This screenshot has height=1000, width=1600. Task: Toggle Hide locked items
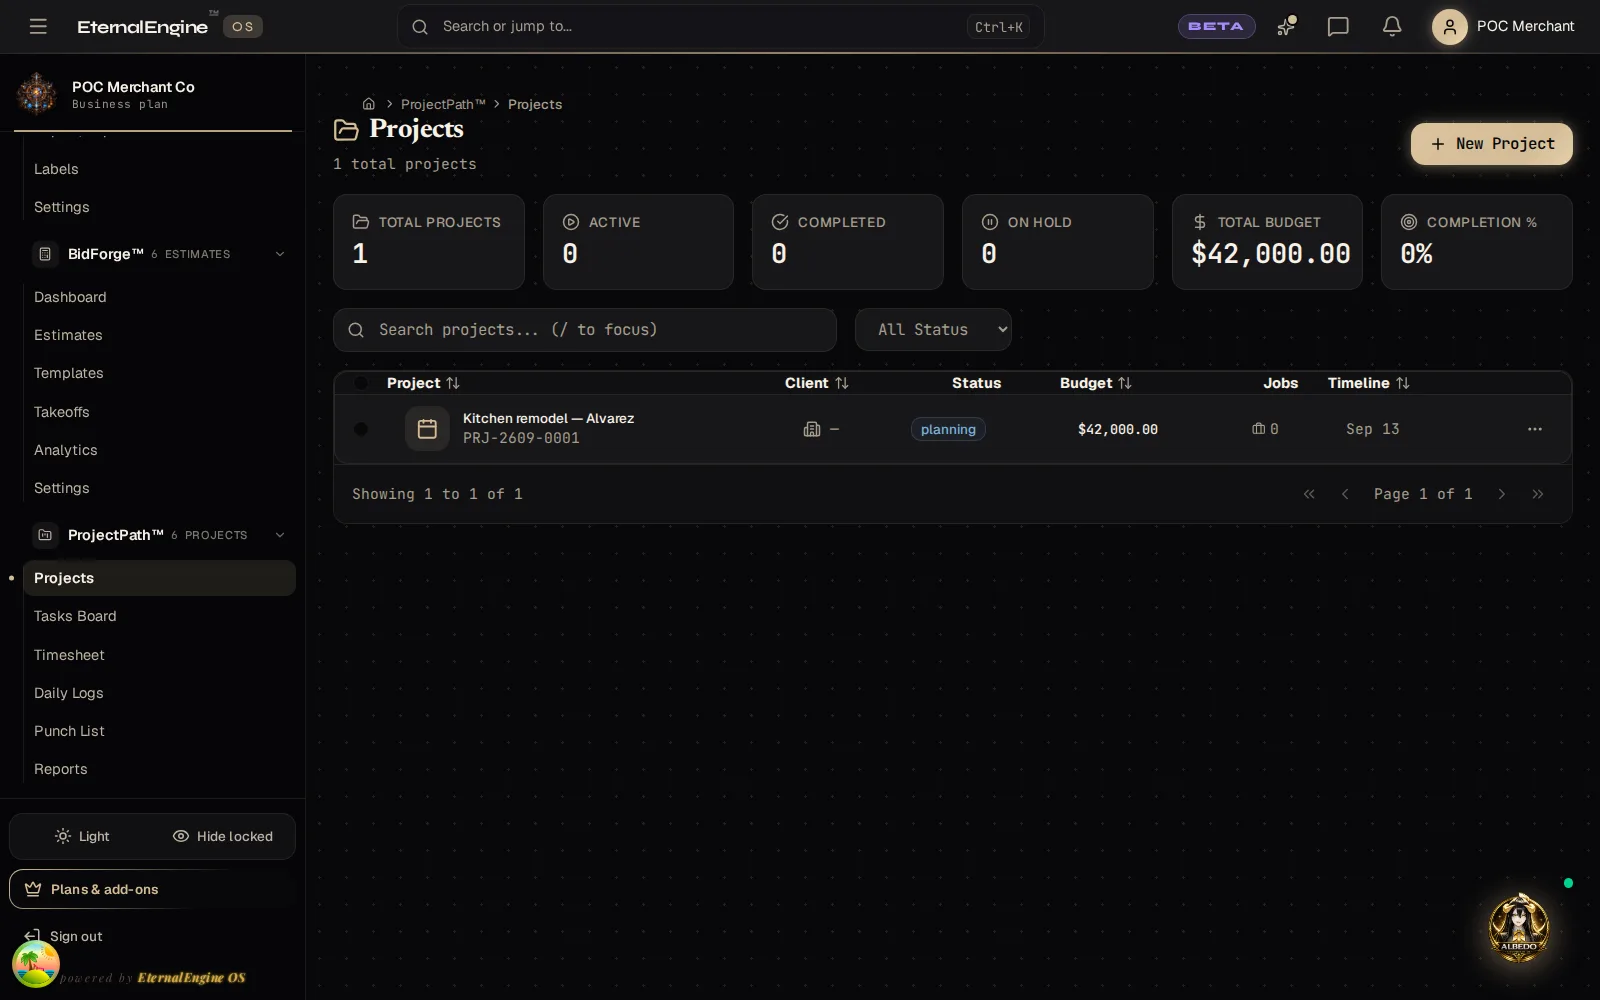coord(222,836)
